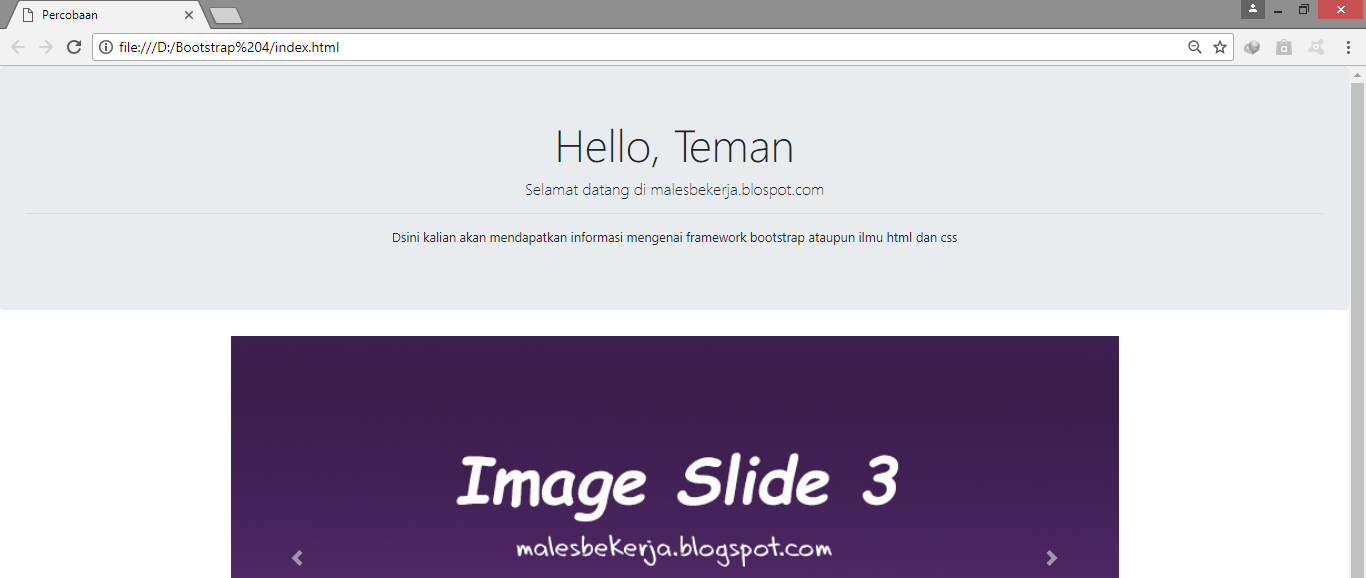This screenshot has width=1366, height=578.
Task: Advance to the next carousel slide
Action: click(x=1052, y=558)
